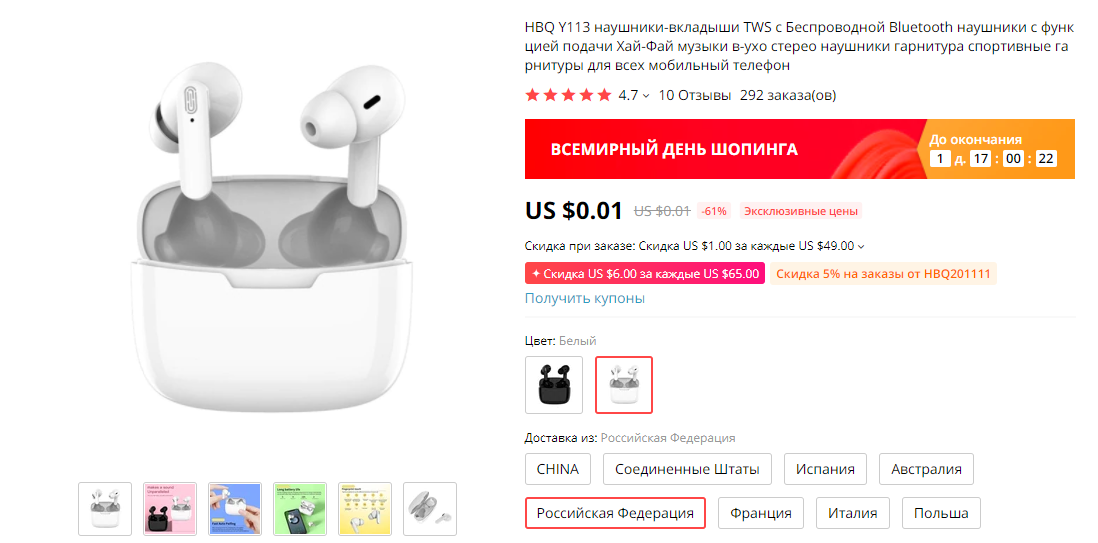Open the first gallery thumbnail of white earbuds

click(x=104, y=509)
